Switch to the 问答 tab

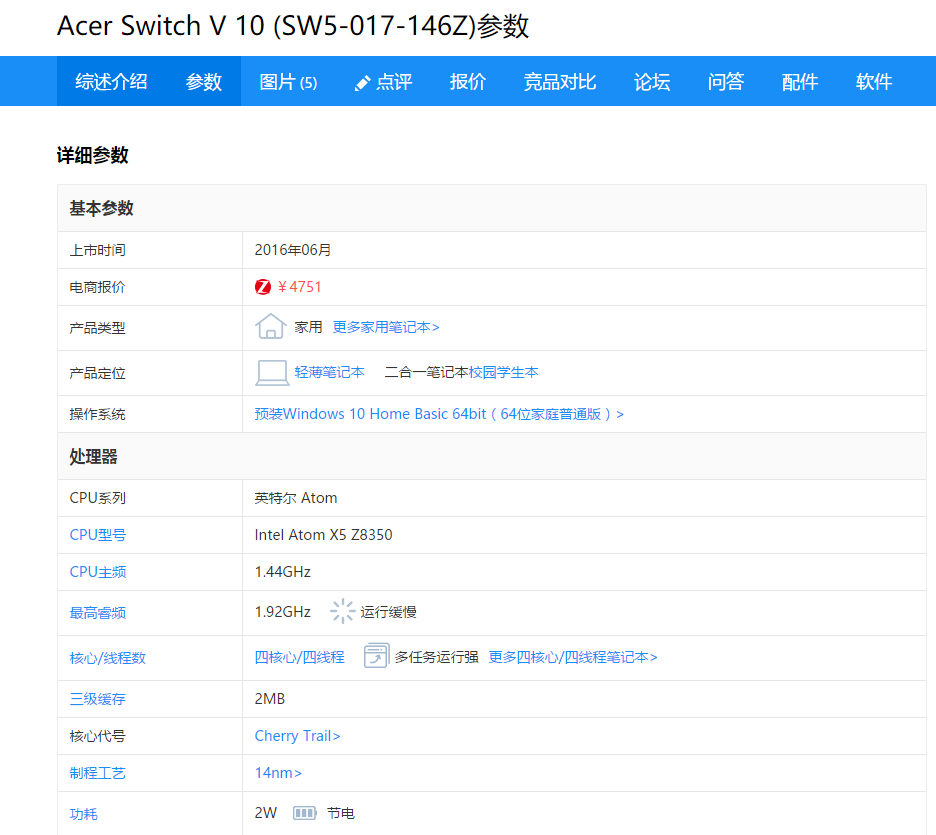click(x=726, y=81)
